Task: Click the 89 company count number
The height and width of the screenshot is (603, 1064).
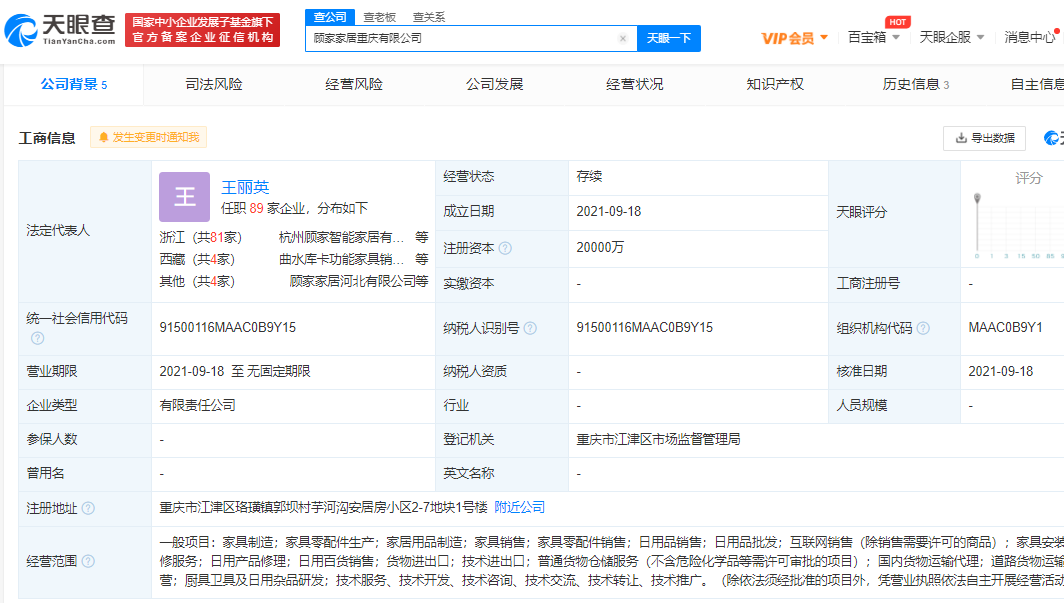Action: click(256, 208)
